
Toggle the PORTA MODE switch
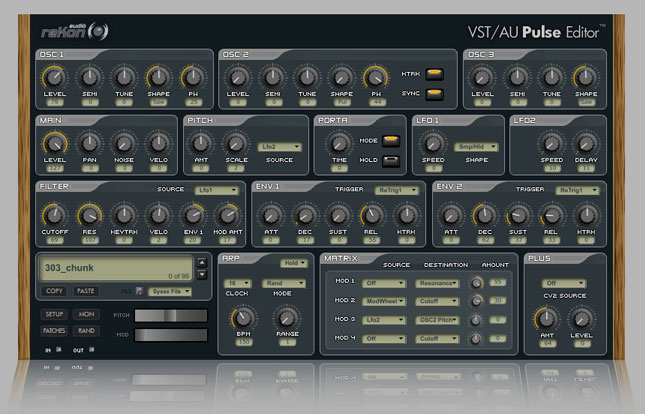pyautogui.click(x=391, y=141)
